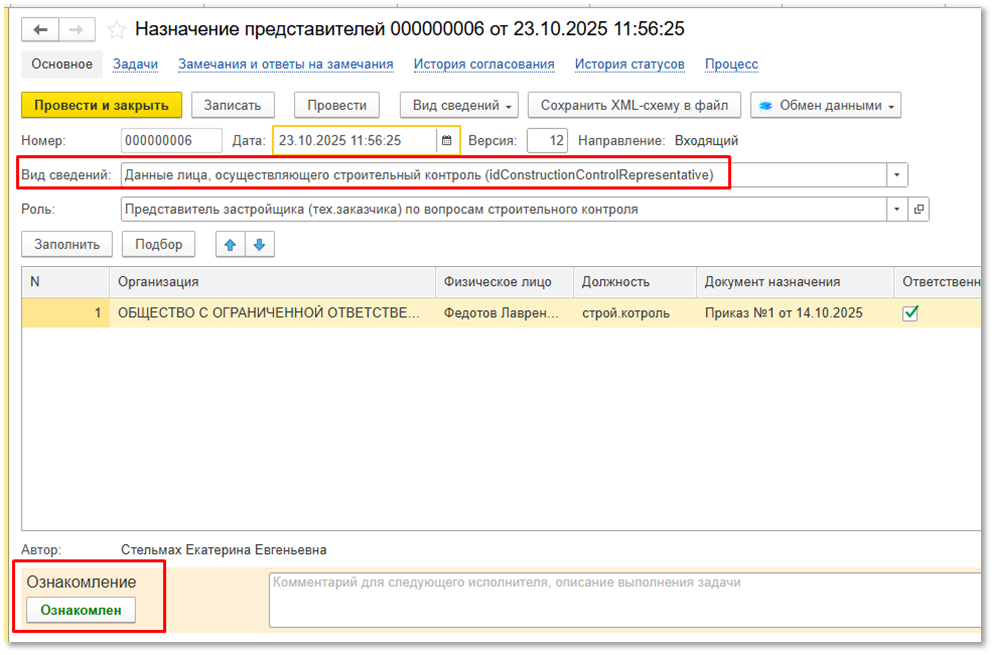
Task: Go to Замечания и ответы на замечания tab
Action: (x=286, y=64)
